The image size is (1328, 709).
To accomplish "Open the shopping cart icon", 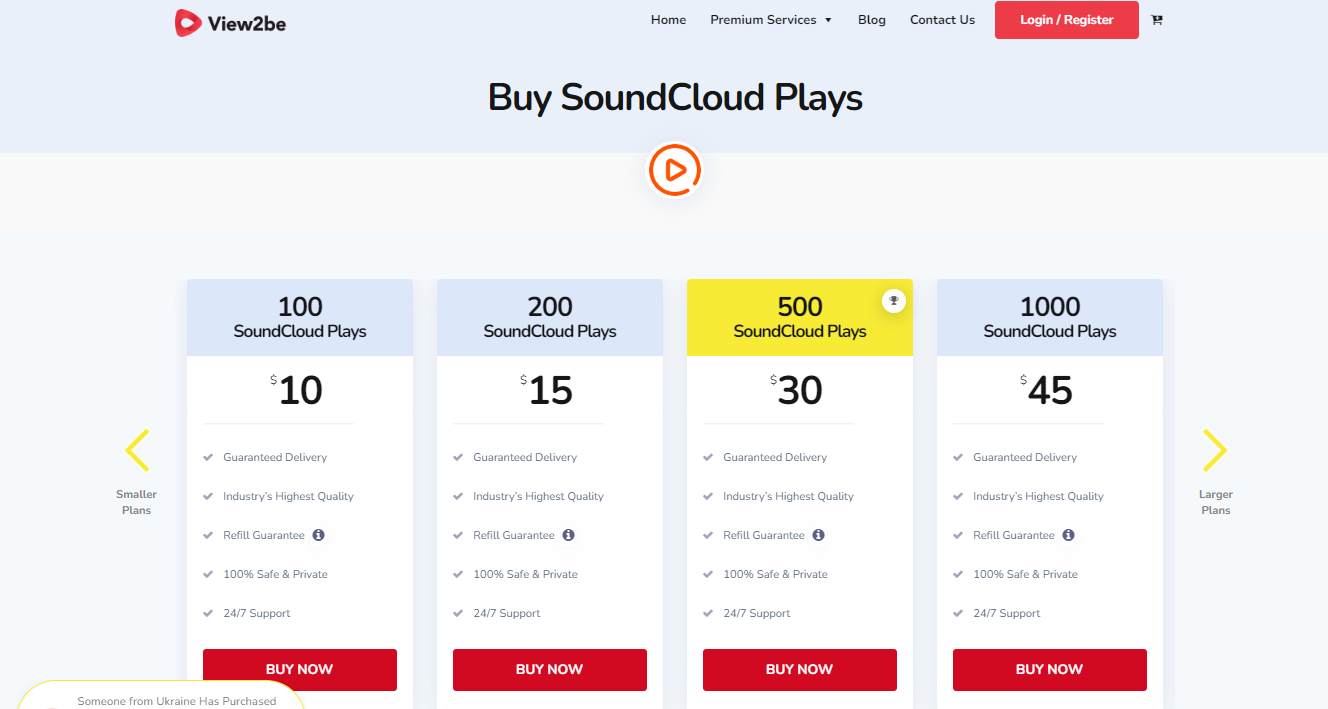I will pyautogui.click(x=1157, y=20).
